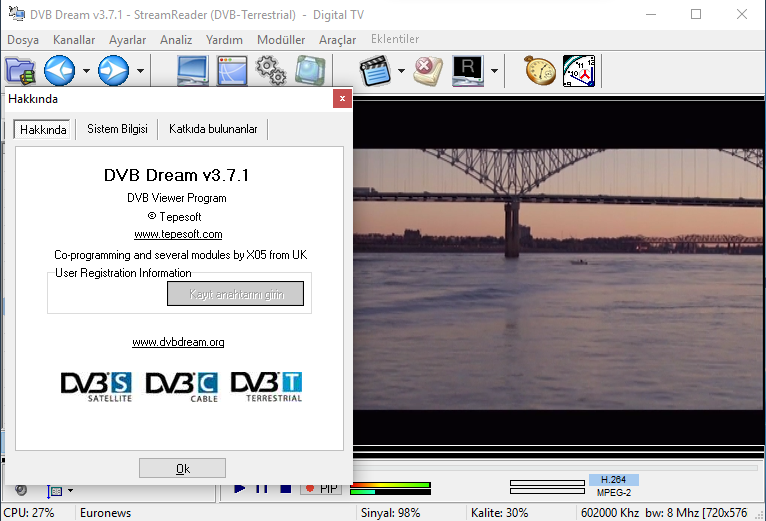766x521 pixels.
Task: Click the speaker volume icon at bottom left
Action: pyautogui.click(x=21, y=489)
